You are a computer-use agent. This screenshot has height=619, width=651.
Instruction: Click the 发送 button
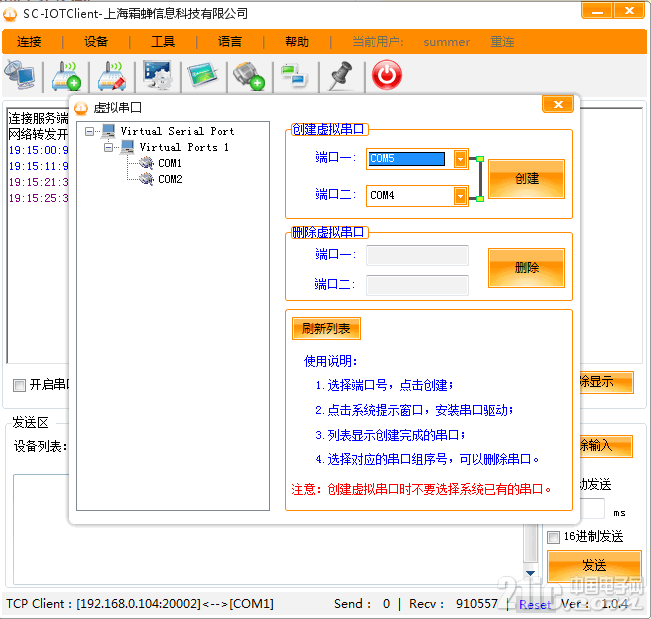pos(594,565)
